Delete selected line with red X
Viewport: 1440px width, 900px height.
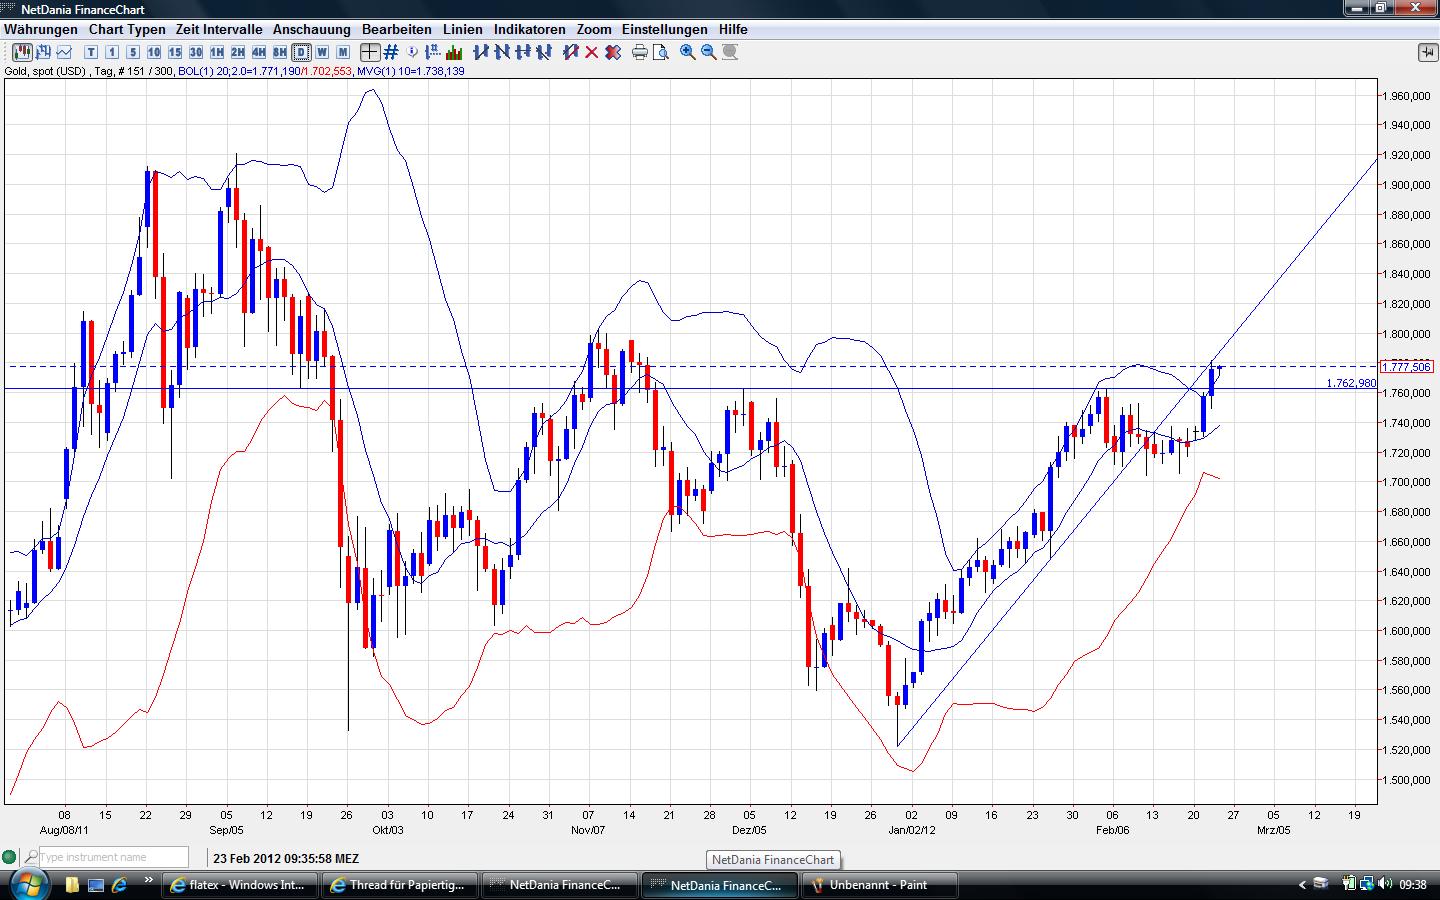point(591,52)
